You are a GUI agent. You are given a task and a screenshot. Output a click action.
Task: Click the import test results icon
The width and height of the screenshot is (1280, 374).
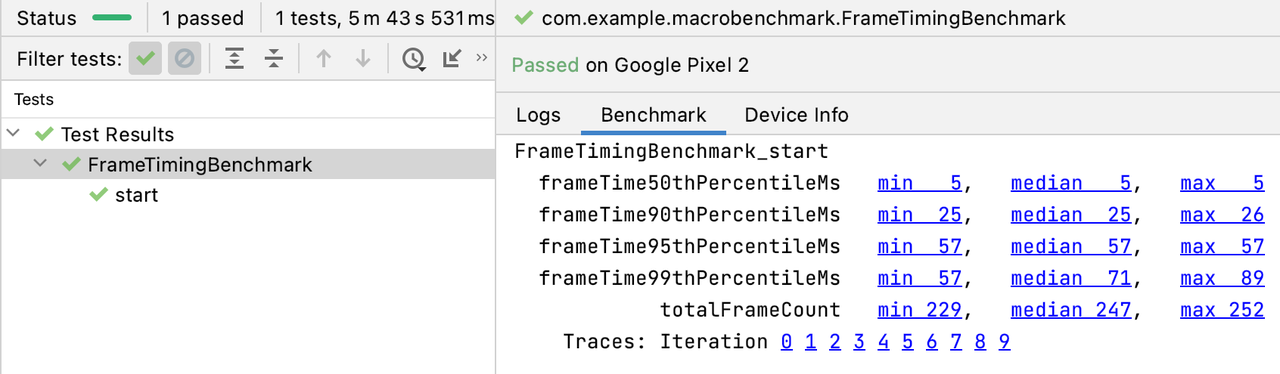coord(452,59)
